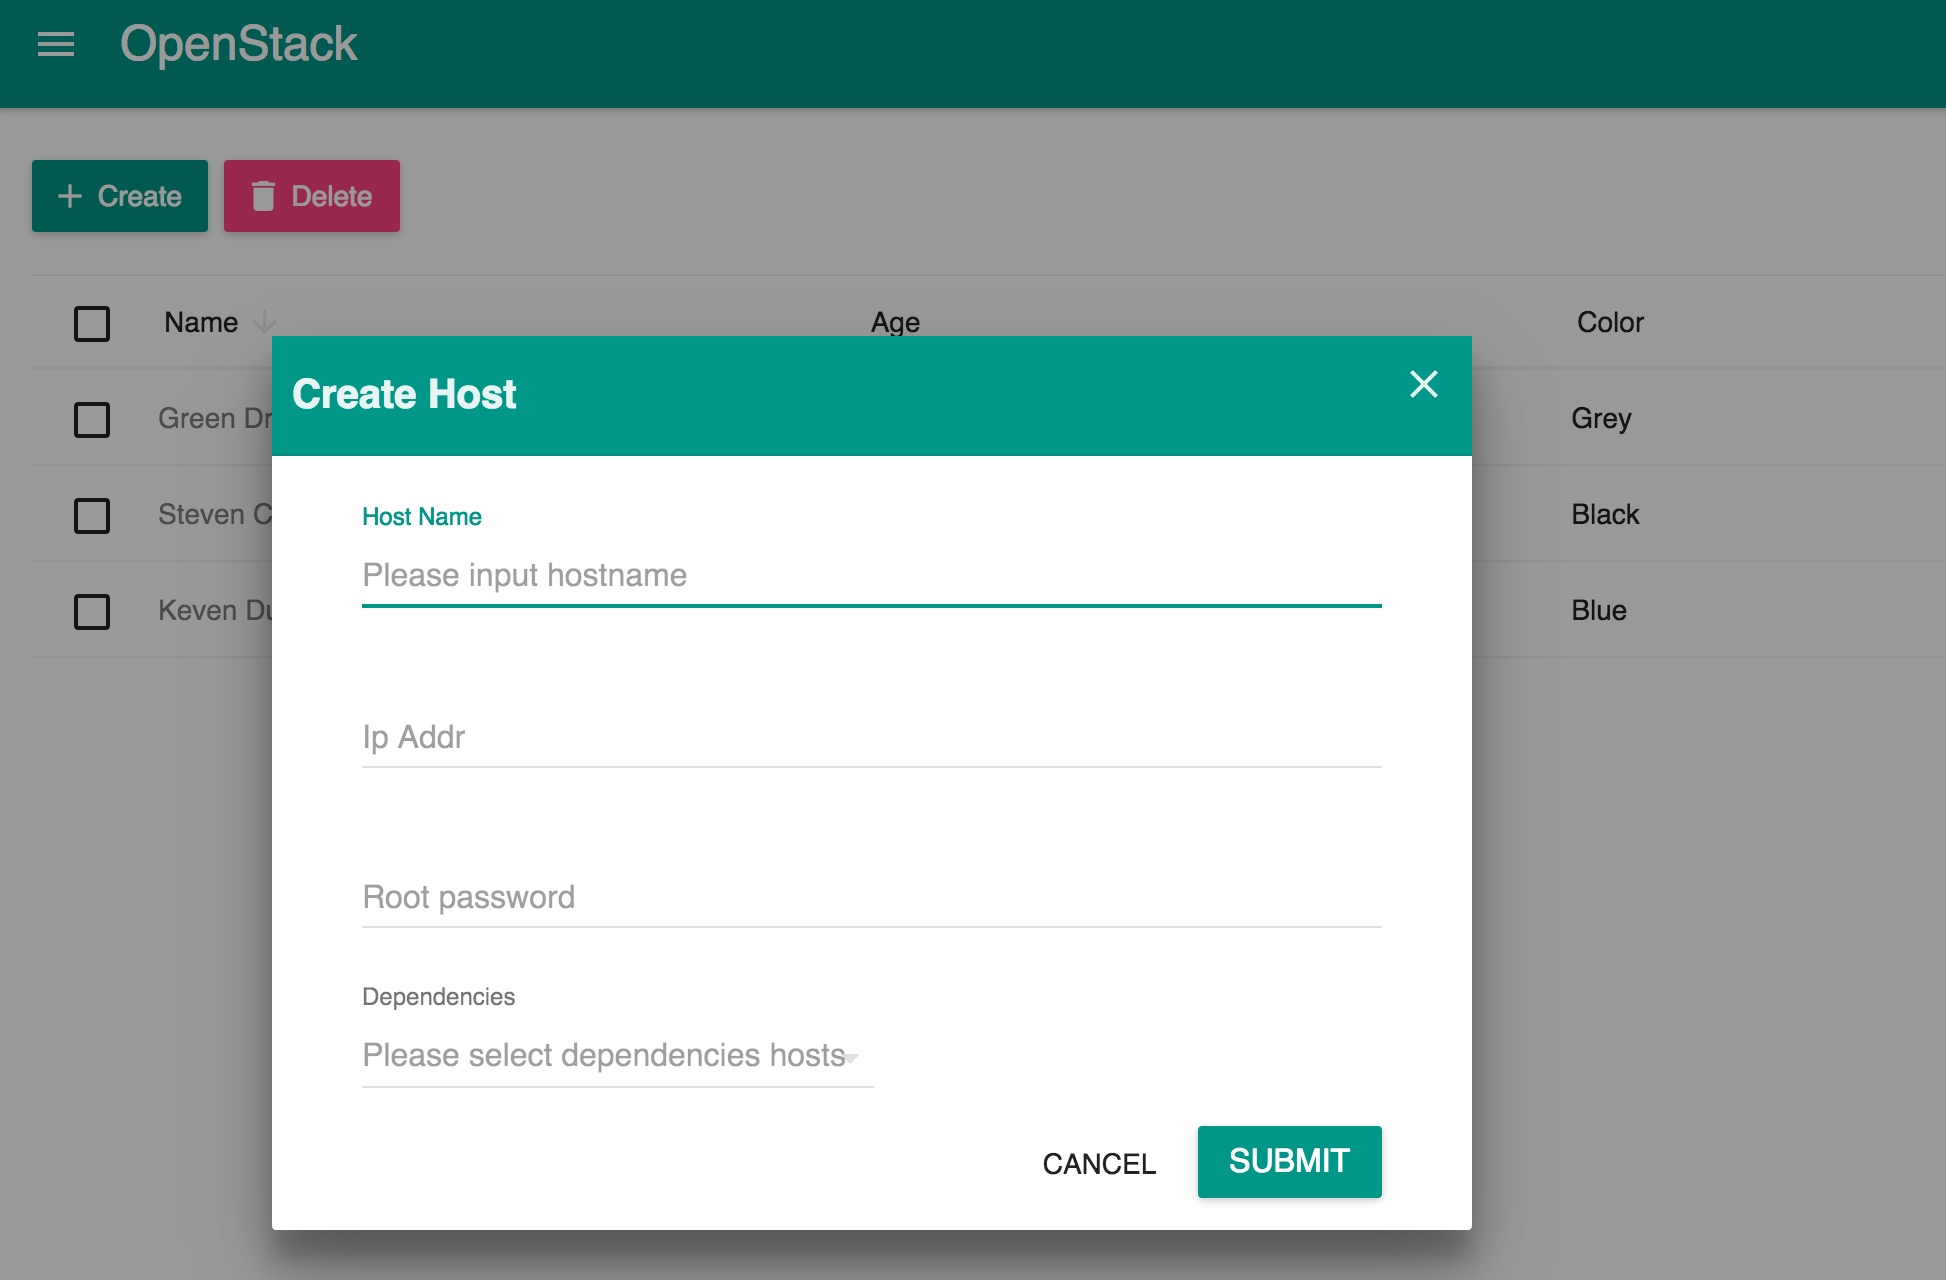The width and height of the screenshot is (1946, 1280).
Task: Click the dependencies dropdown arrow
Action: [x=852, y=1057]
